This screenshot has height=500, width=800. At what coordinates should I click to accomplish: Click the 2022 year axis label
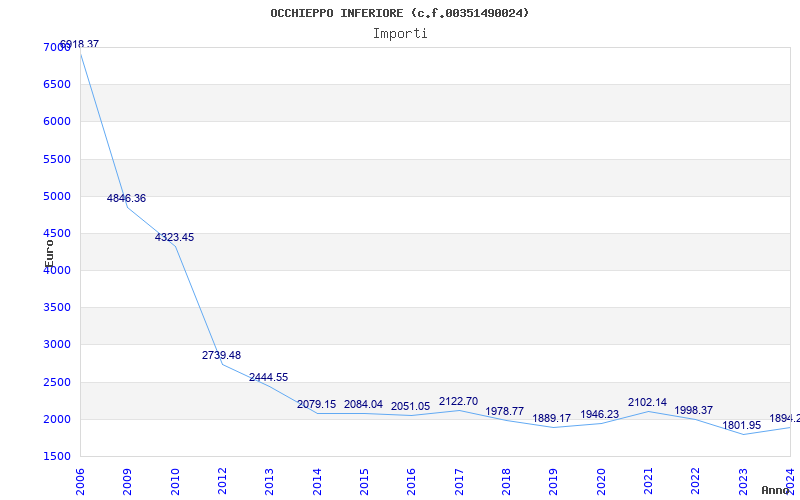(696, 482)
